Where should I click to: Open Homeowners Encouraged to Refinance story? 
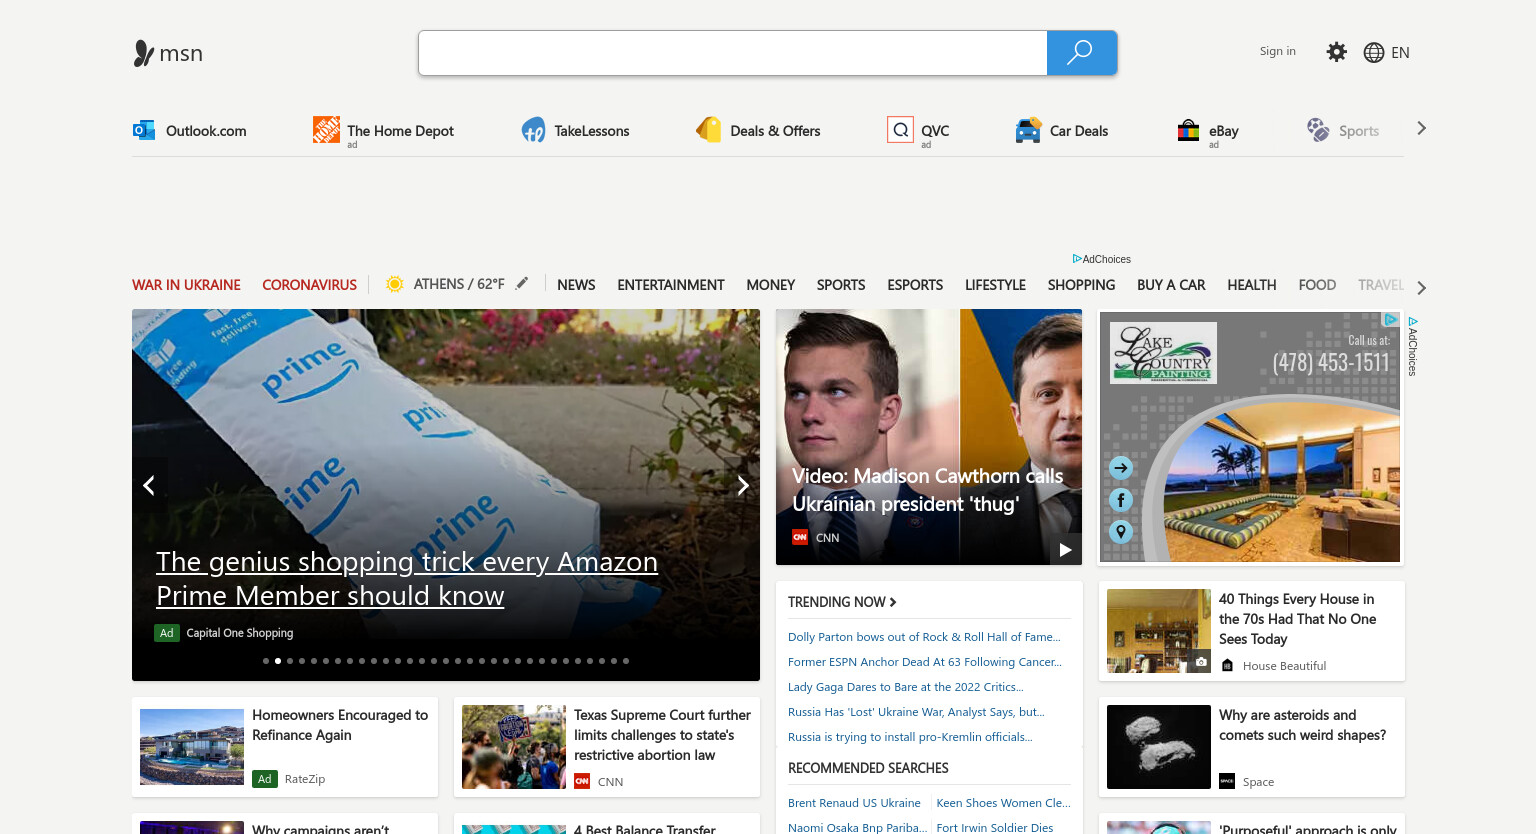(340, 725)
